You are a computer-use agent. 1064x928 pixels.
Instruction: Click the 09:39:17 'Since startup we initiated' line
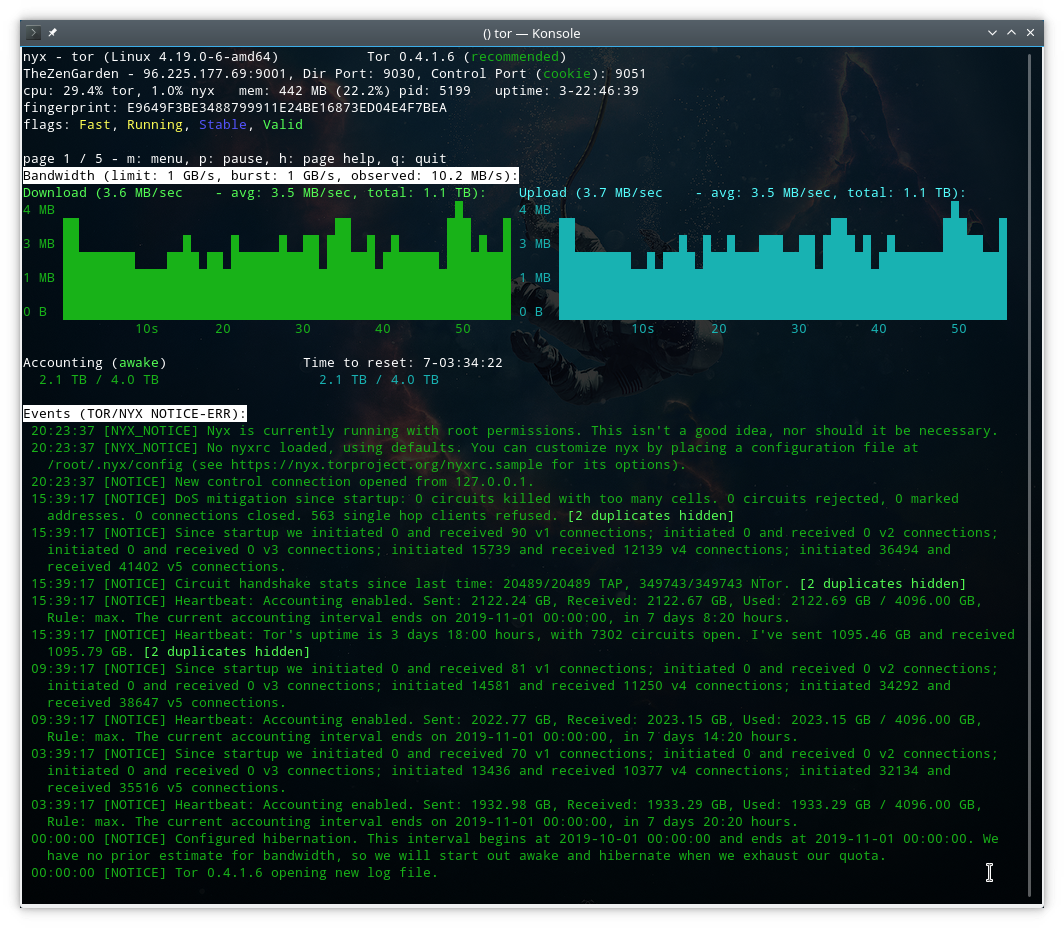click(x=514, y=685)
